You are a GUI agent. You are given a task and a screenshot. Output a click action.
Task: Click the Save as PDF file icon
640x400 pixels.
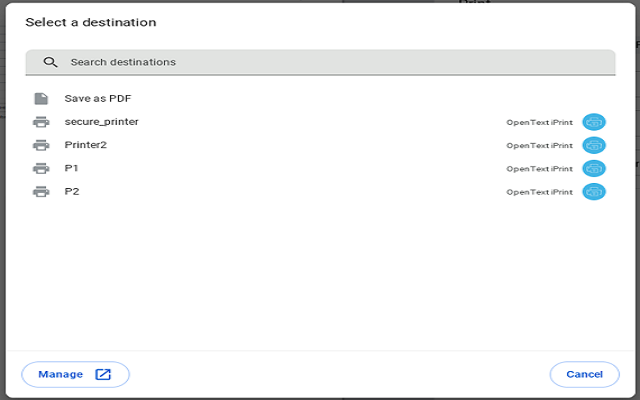[41, 99]
